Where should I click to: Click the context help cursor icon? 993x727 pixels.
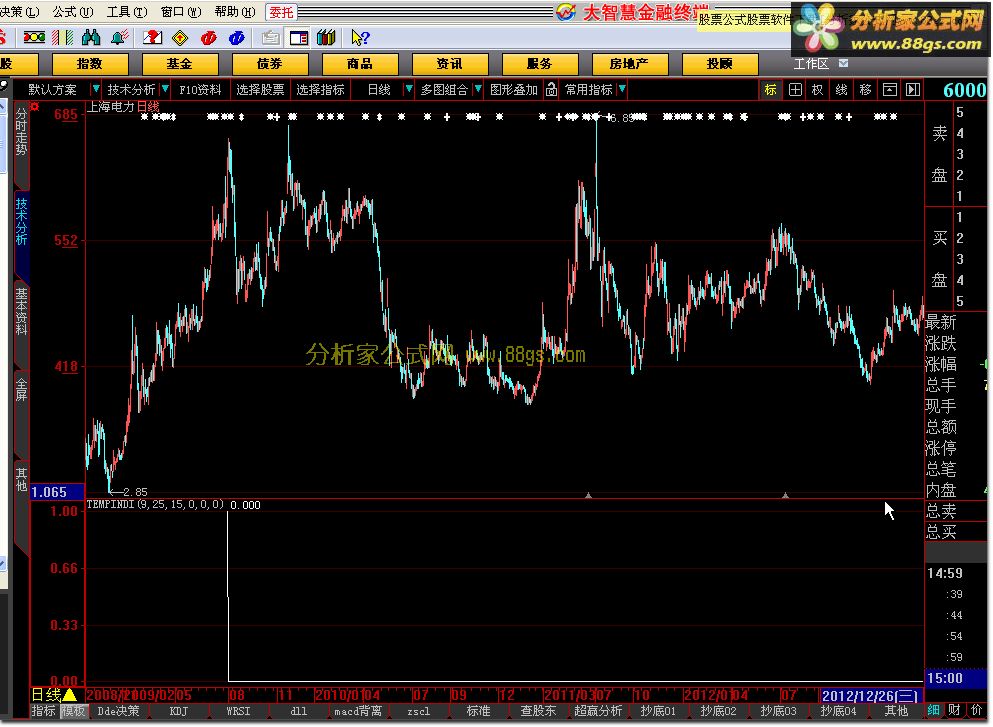tap(360, 38)
